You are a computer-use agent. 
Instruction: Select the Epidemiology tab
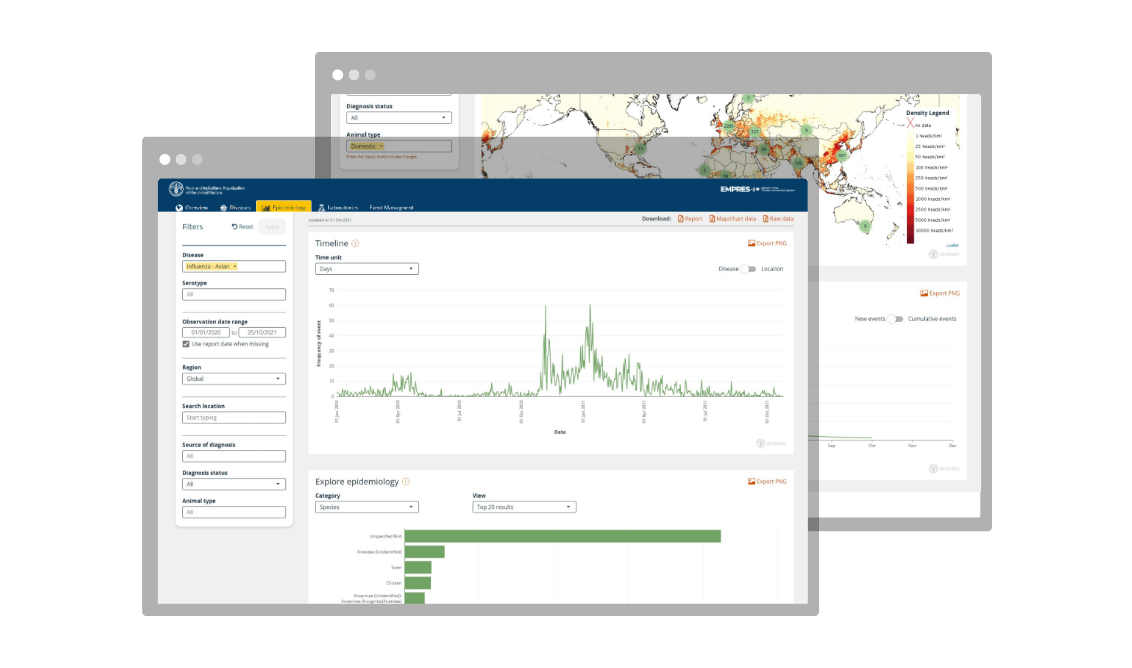click(284, 207)
